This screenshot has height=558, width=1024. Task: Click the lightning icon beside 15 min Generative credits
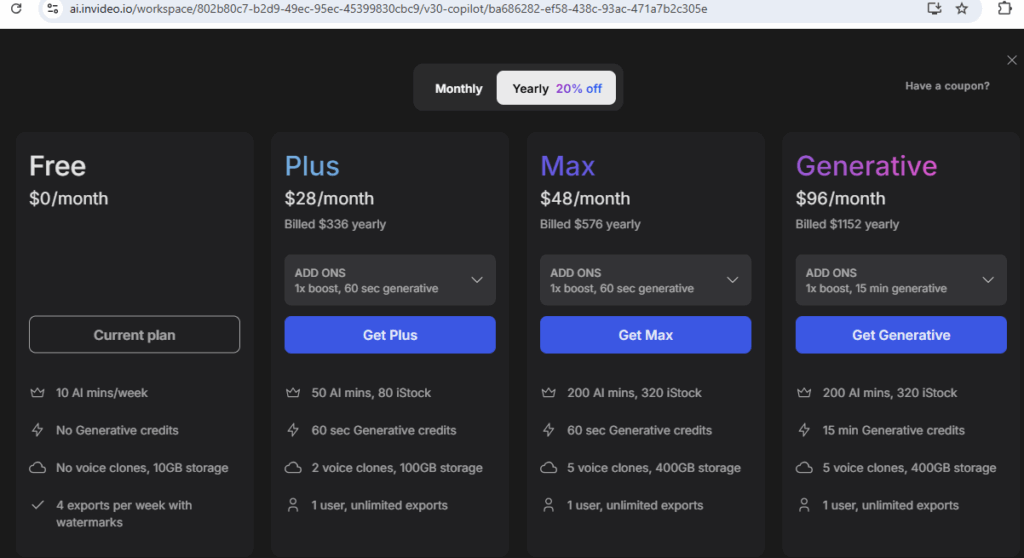(804, 430)
